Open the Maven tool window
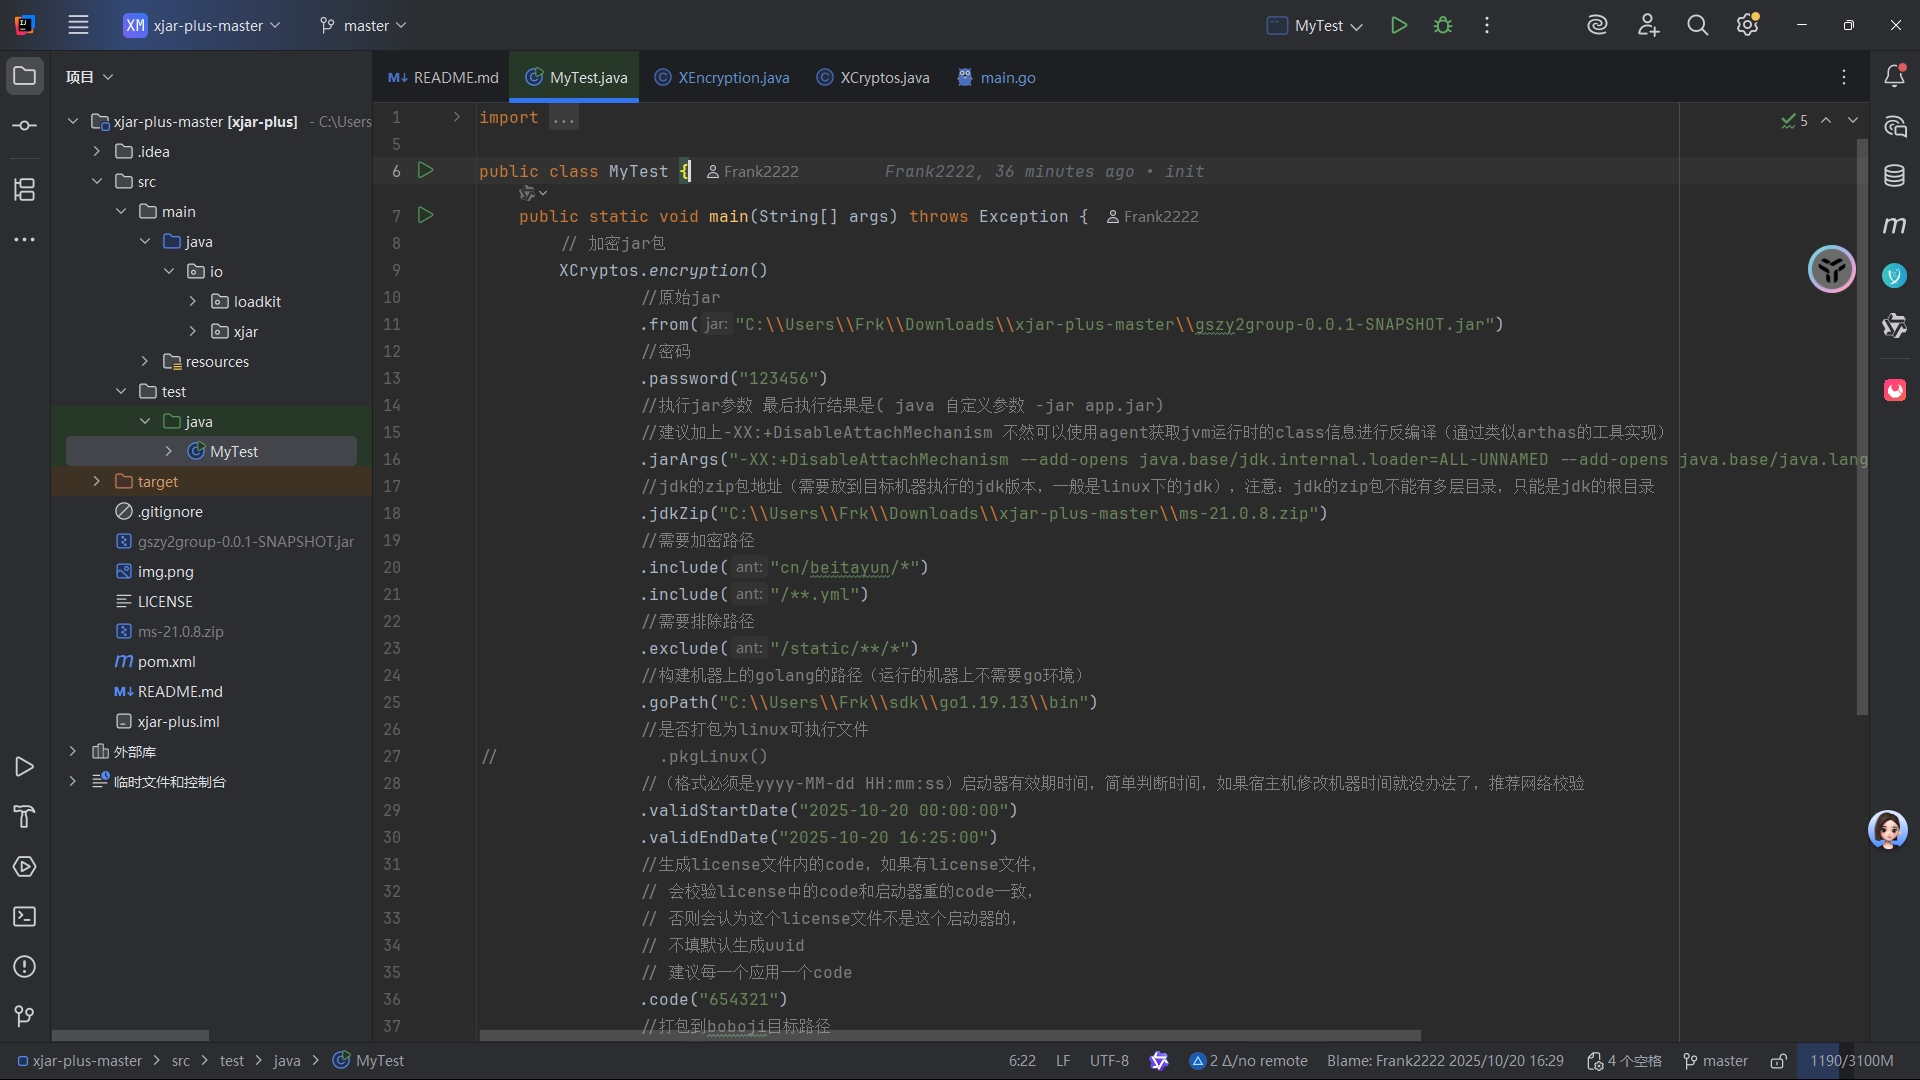 tap(1894, 226)
